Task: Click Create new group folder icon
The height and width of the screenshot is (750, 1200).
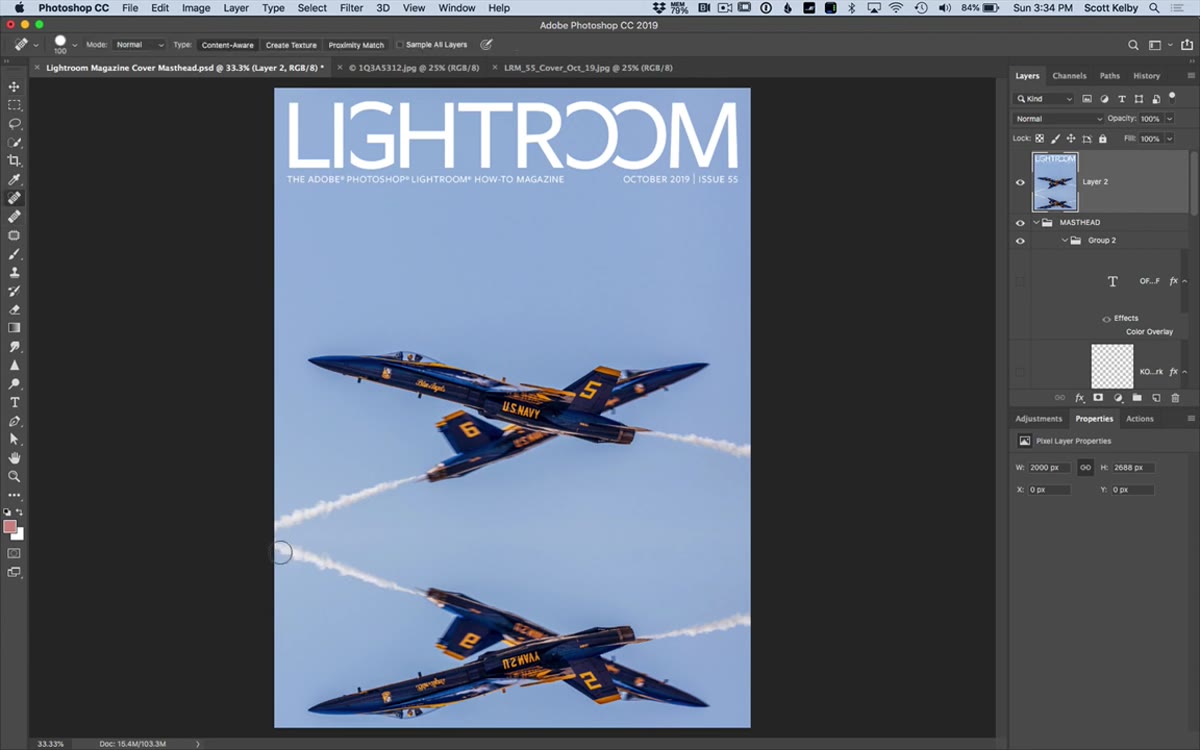Action: click(1137, 398)
